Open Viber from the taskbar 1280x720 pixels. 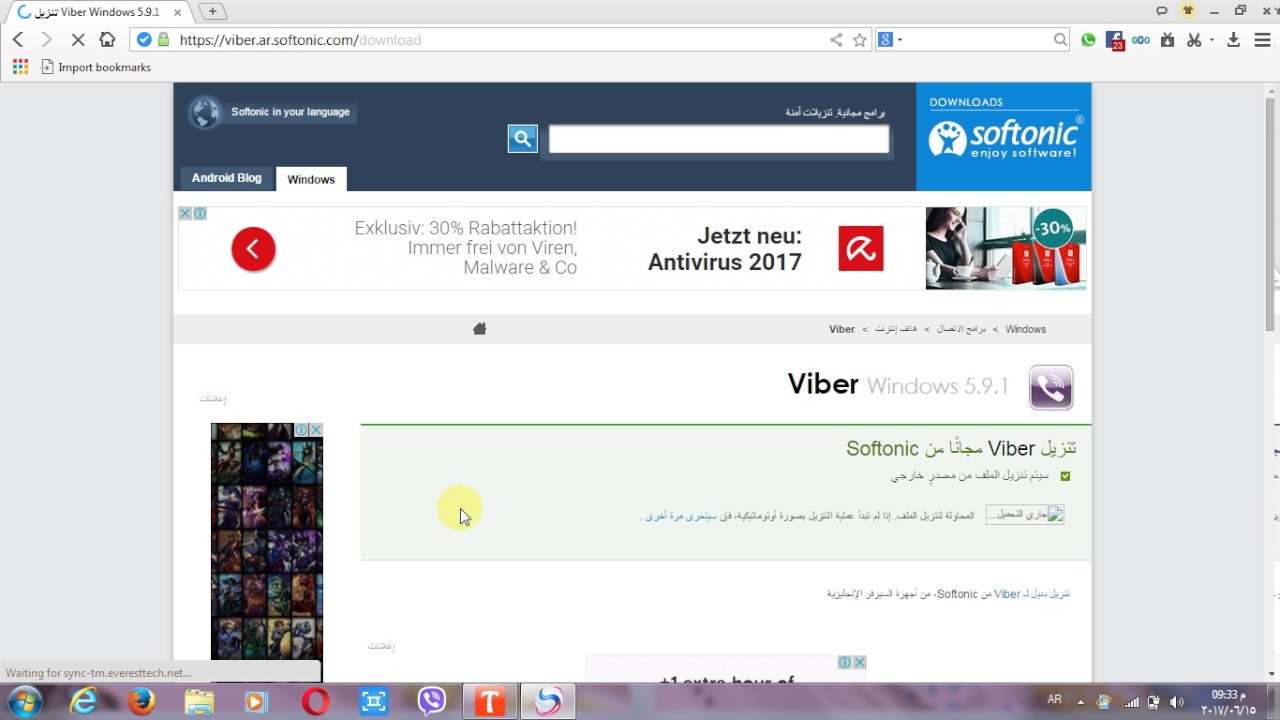432,702
